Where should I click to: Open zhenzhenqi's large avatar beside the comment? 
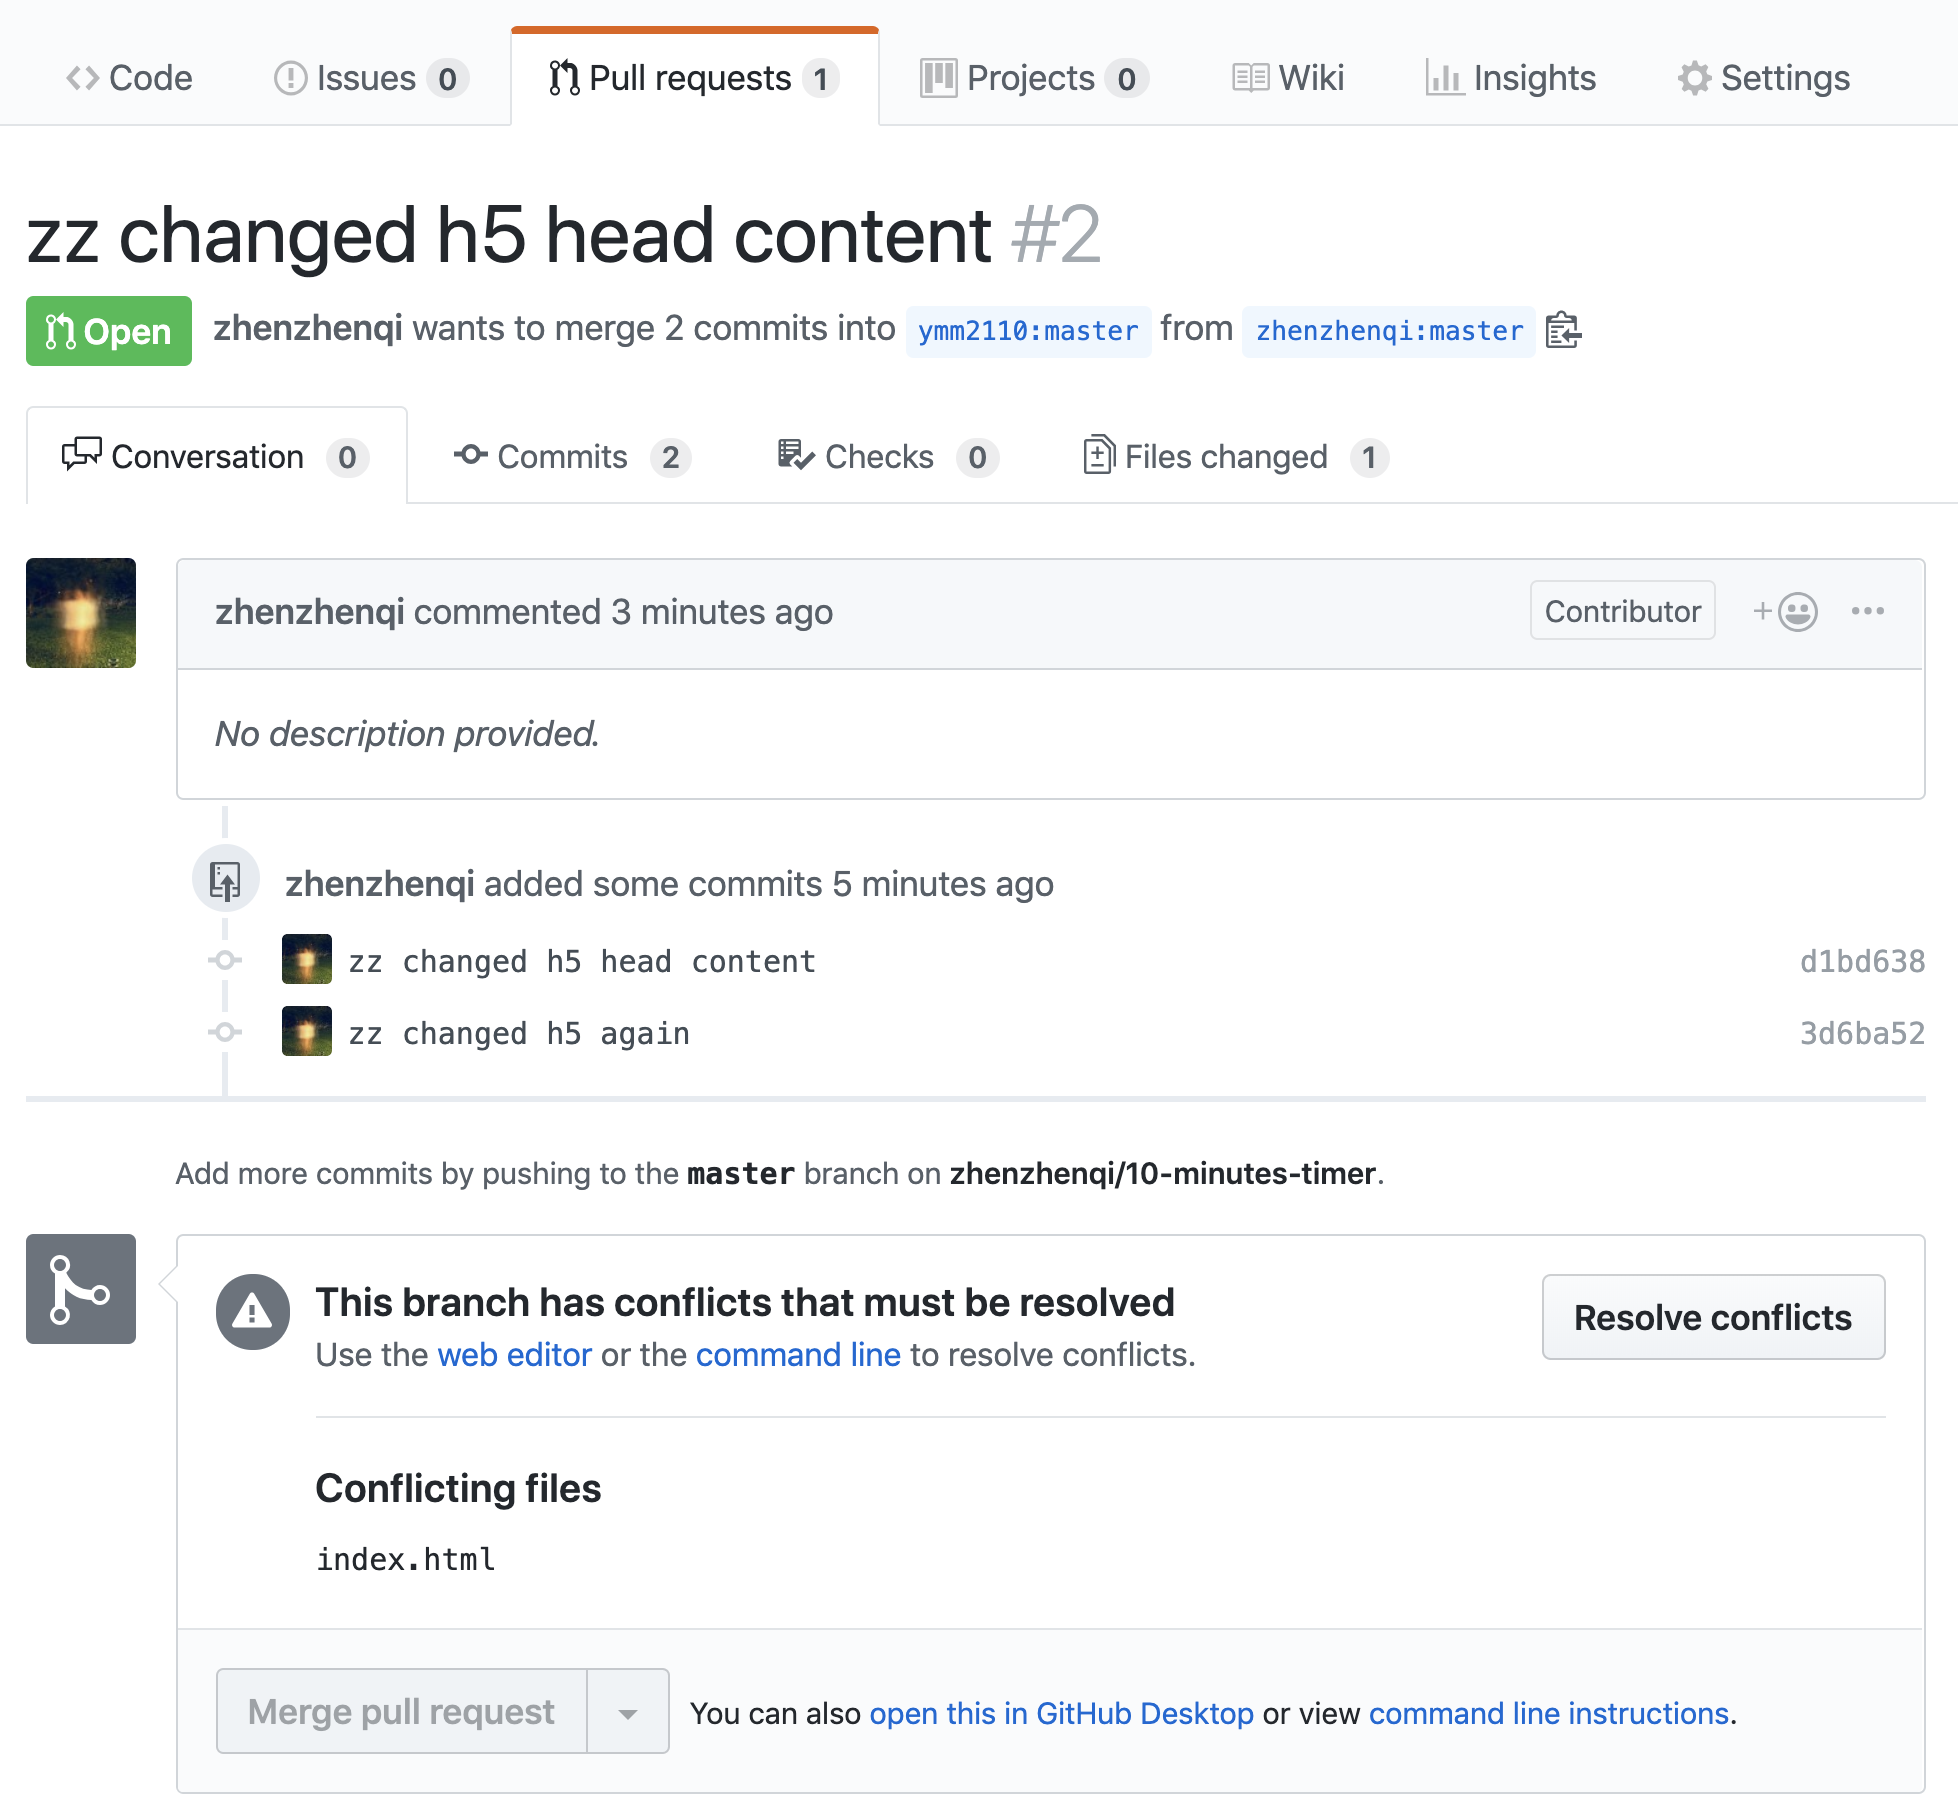pos(81,613)
